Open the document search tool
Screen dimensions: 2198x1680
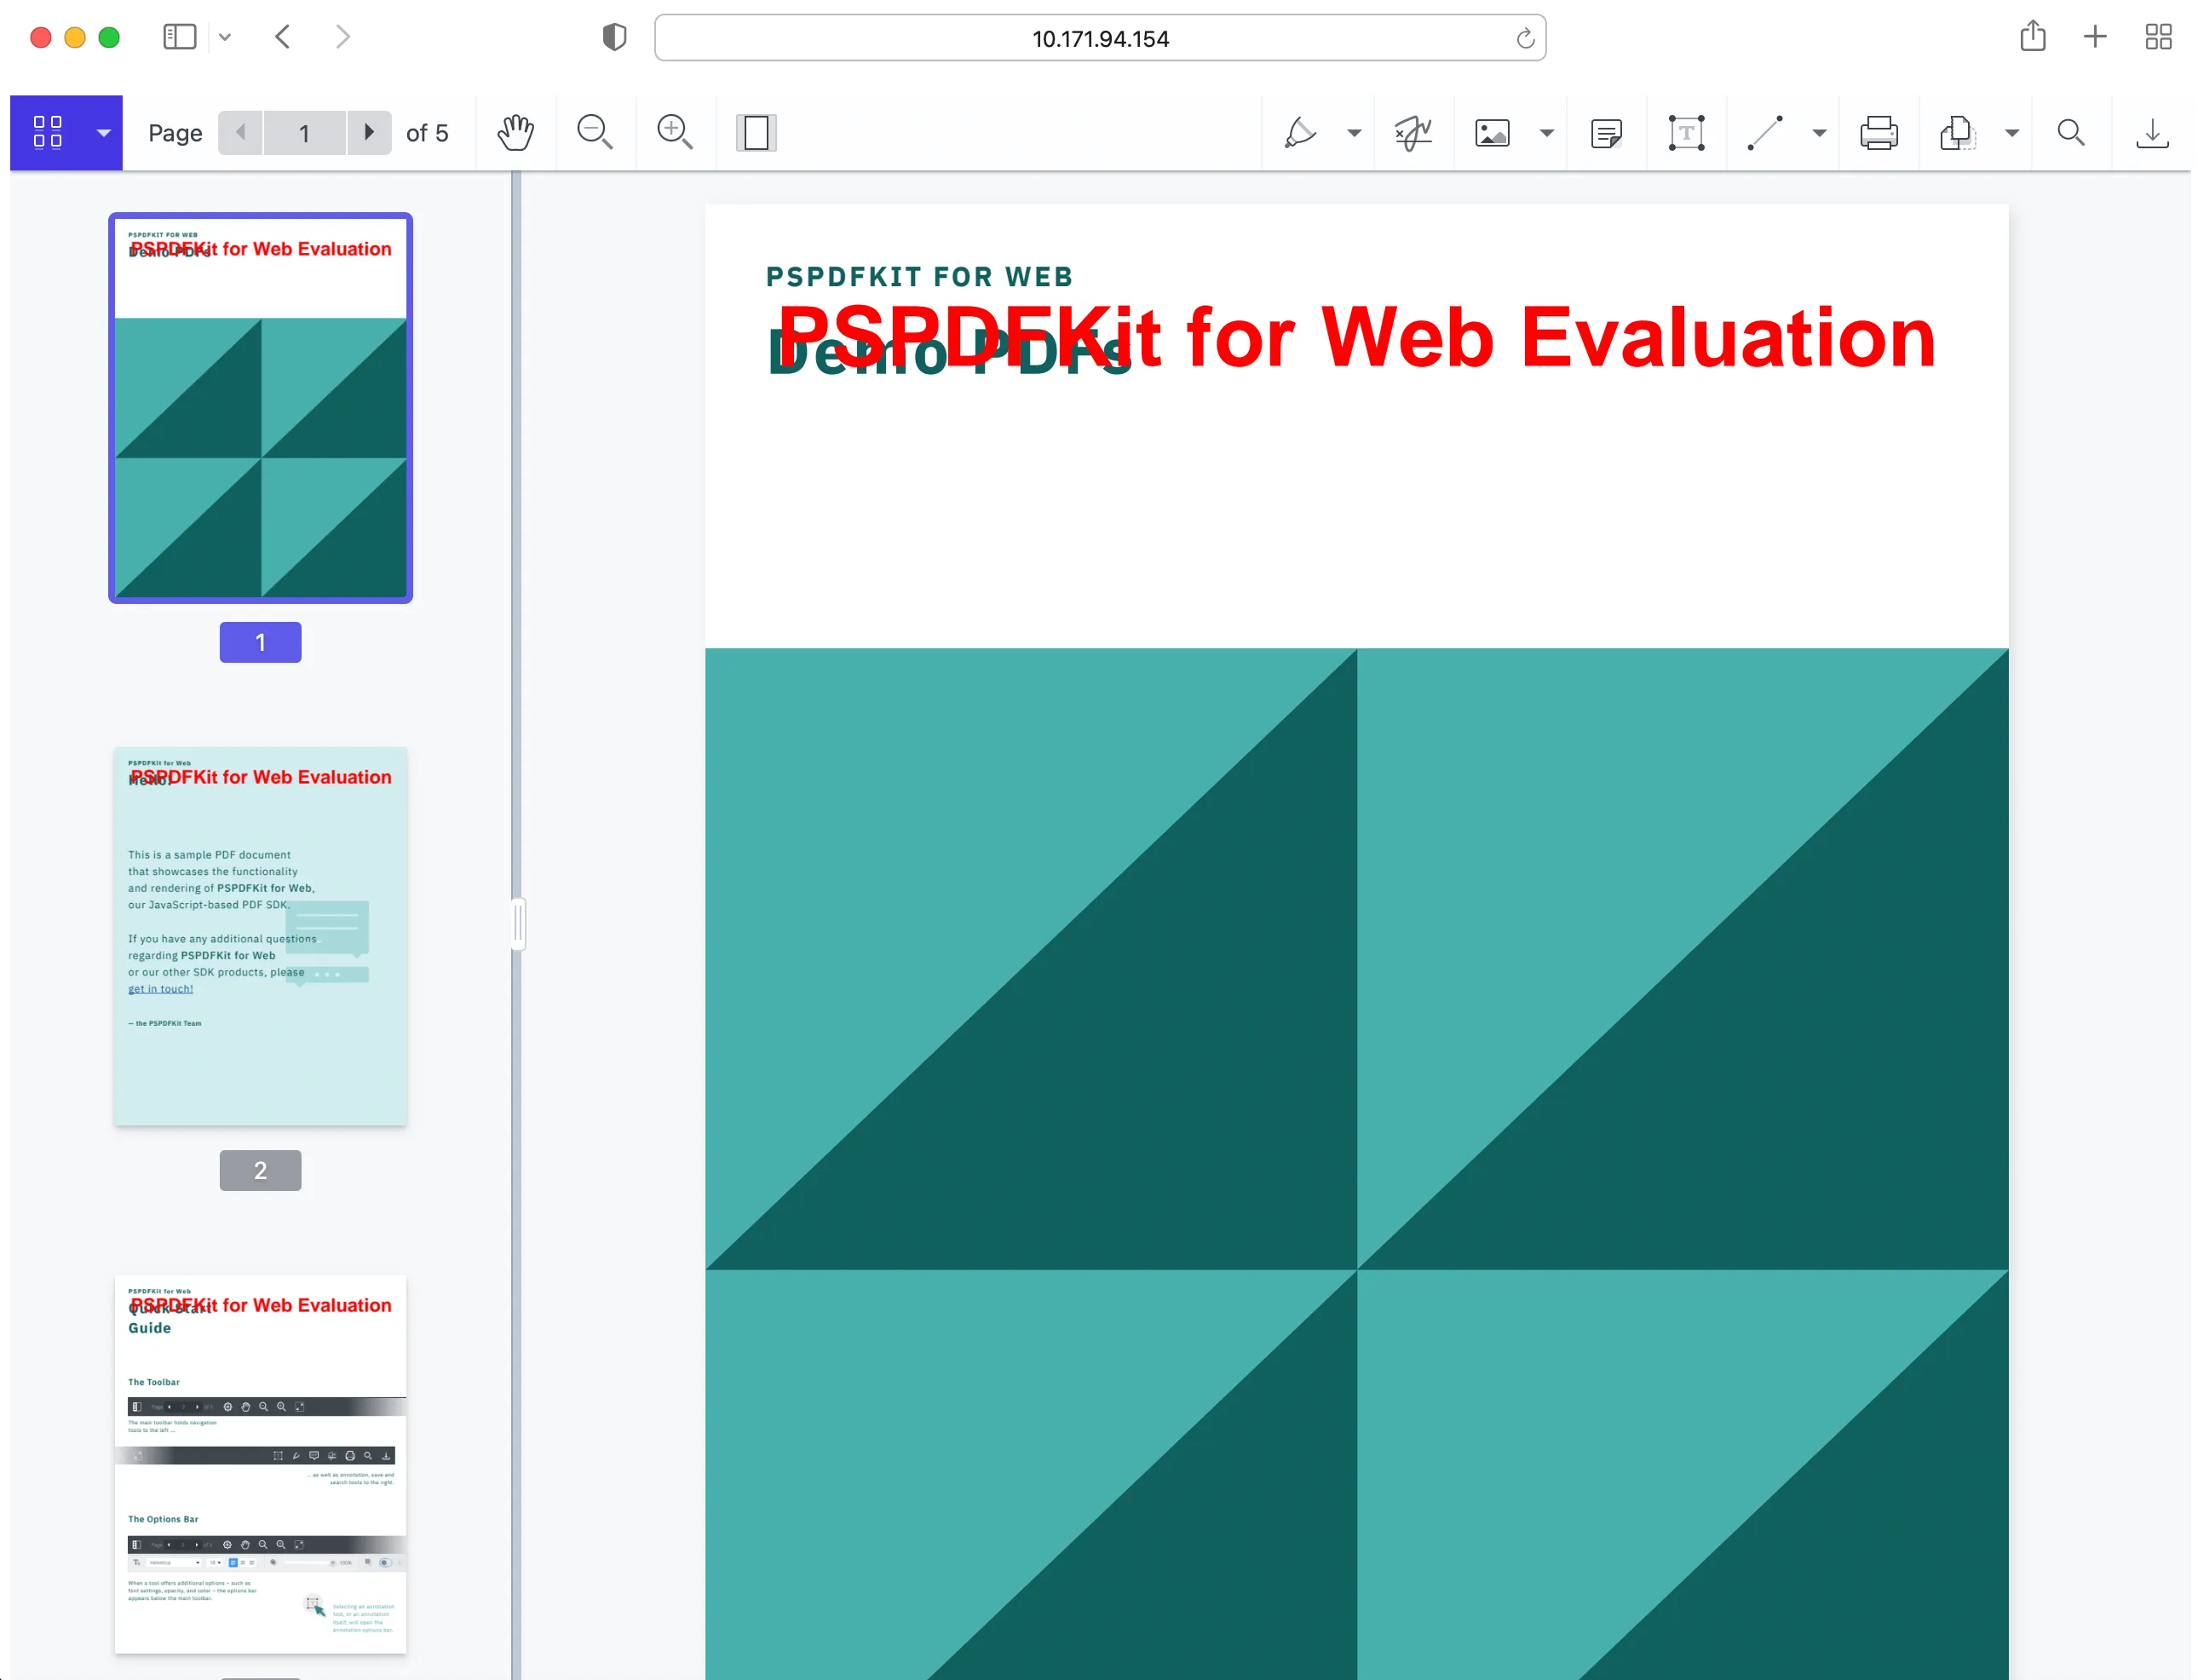click(x=2071, y=133)
